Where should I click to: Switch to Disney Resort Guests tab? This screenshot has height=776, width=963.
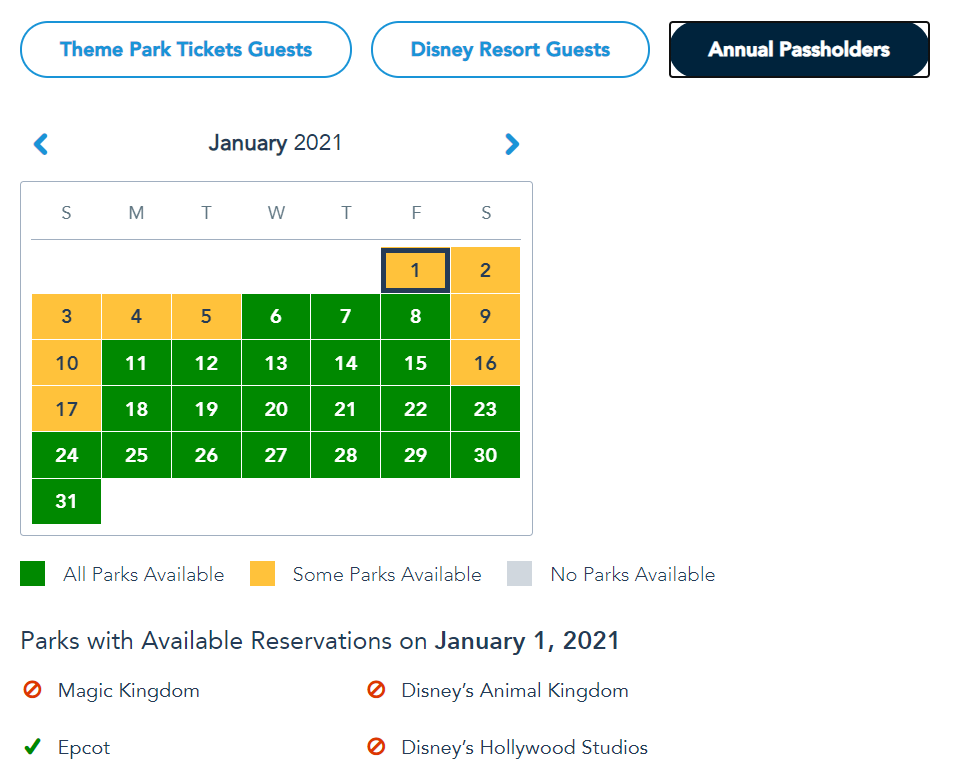point(510,49)
